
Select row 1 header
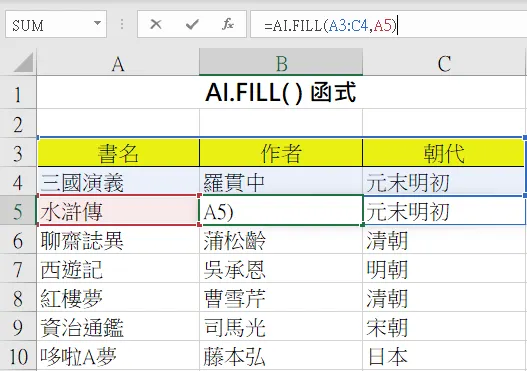click(18, 93)
